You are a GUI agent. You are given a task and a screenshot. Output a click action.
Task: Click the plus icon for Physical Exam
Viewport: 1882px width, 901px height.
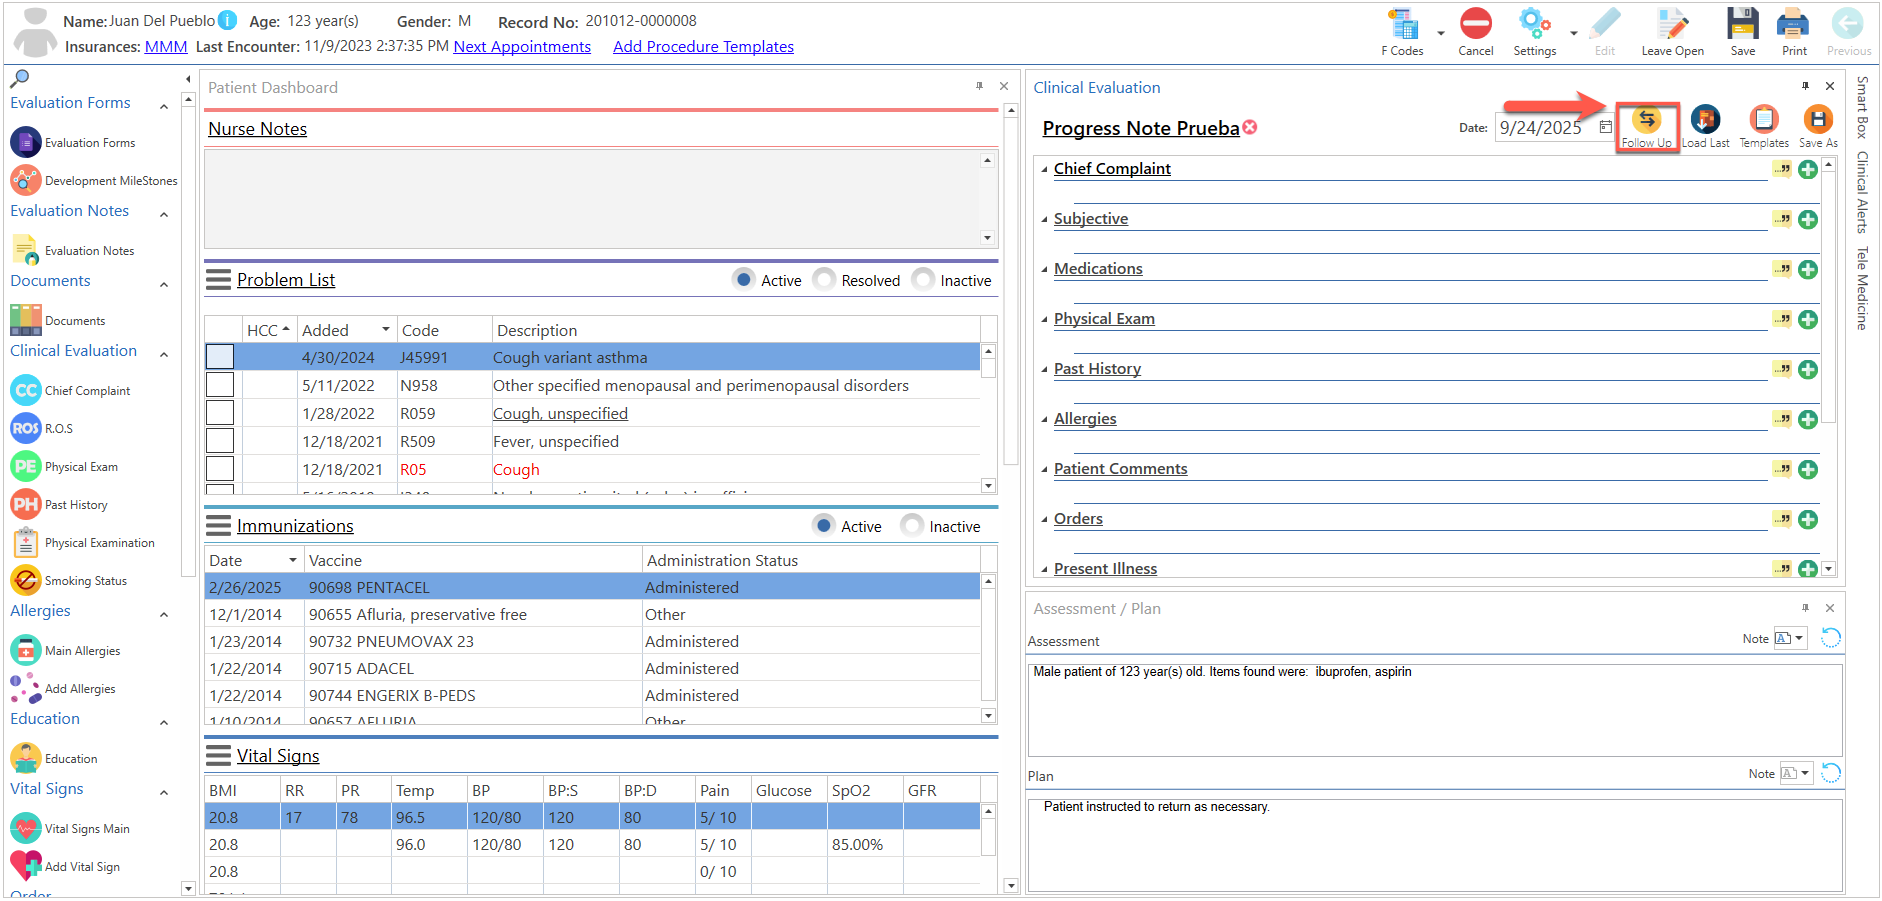[x=1808, y=320]
